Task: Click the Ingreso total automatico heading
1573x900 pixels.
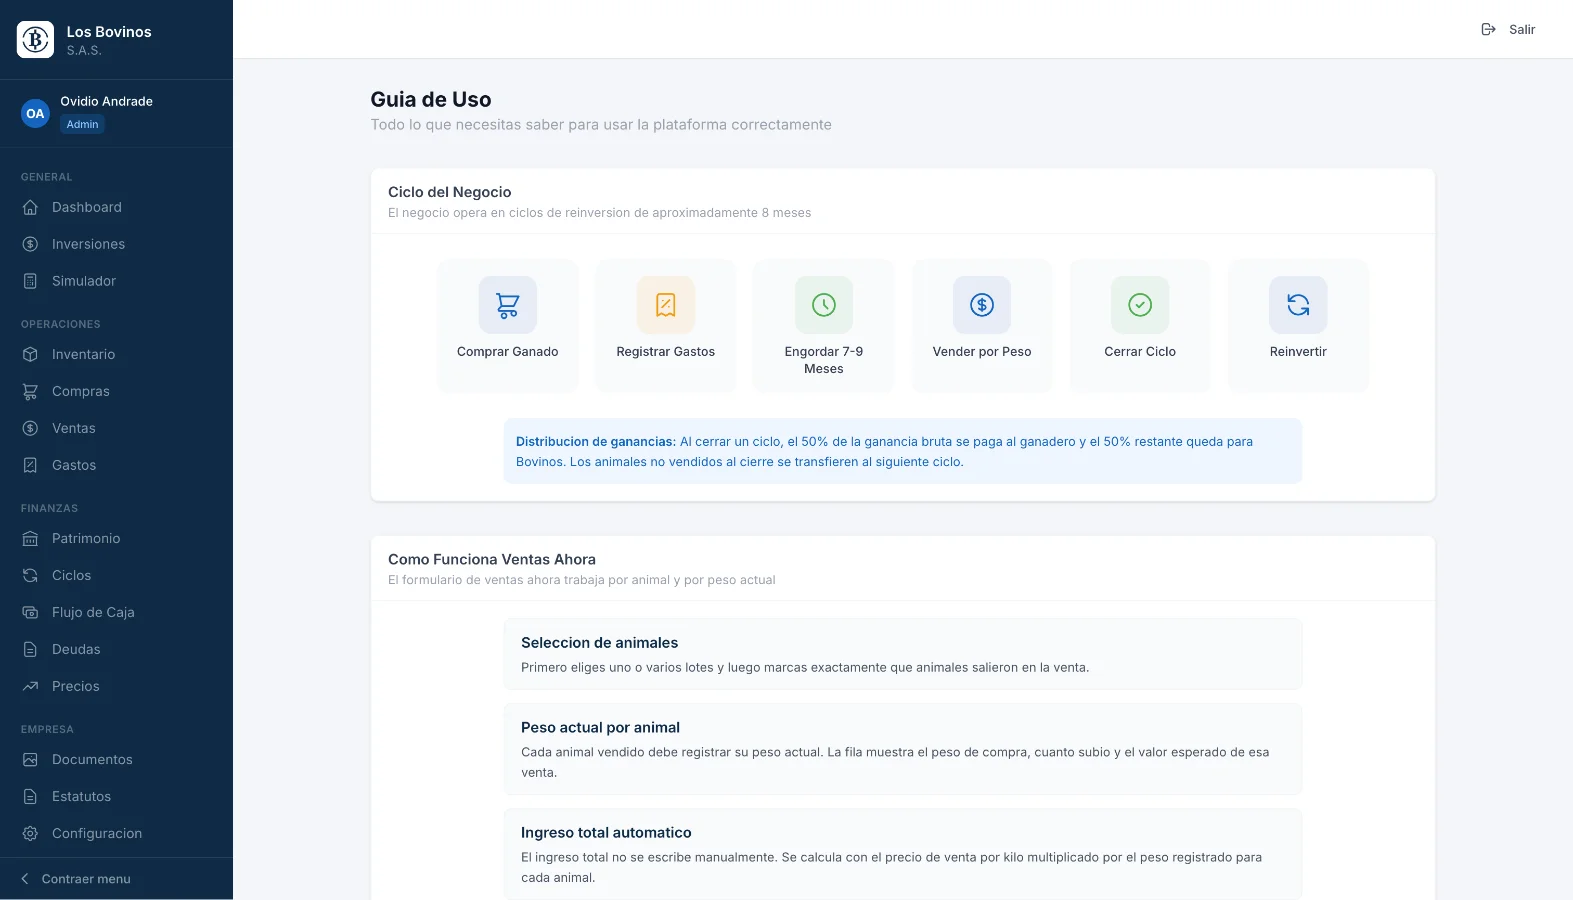Action: tap(606, 833)
